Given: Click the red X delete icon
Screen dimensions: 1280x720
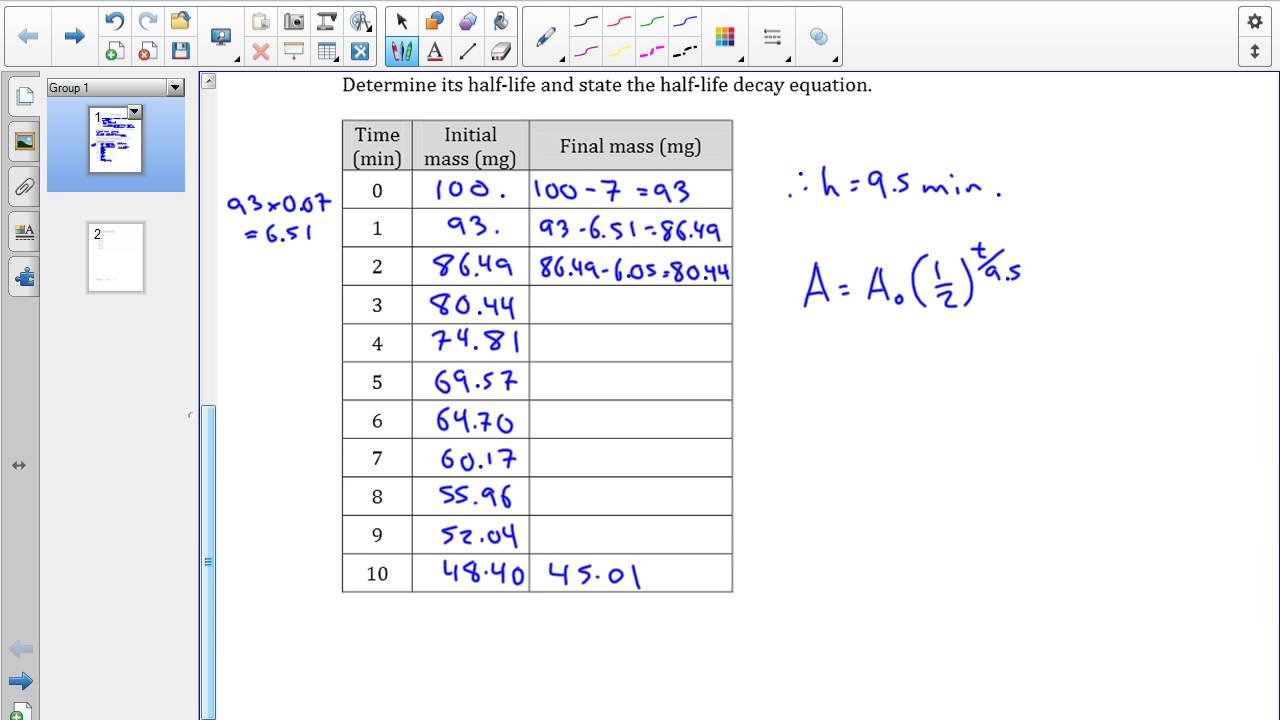Looking at the screenshot, I should click(x=261, y=51).
